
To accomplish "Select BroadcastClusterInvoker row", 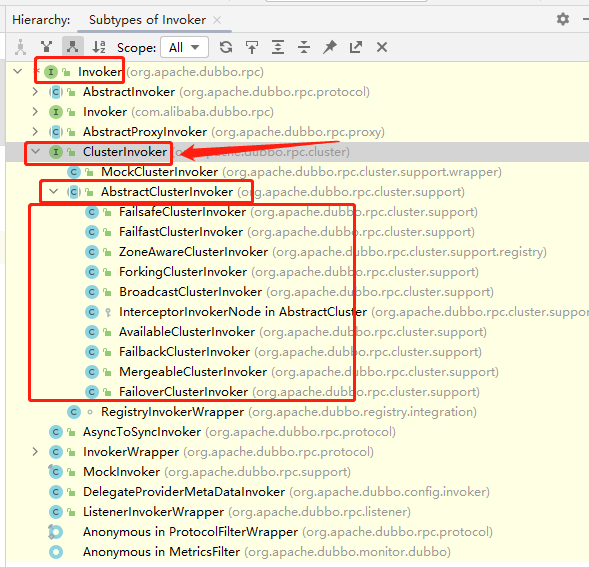I will (297, 292).
